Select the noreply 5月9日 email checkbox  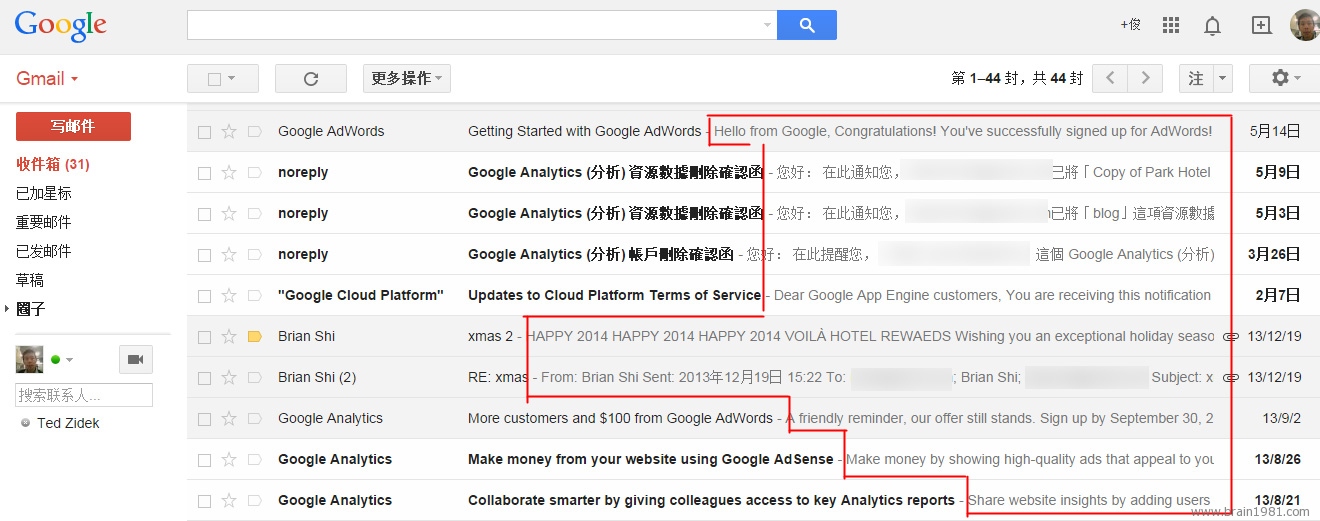(x=204, y=172)
